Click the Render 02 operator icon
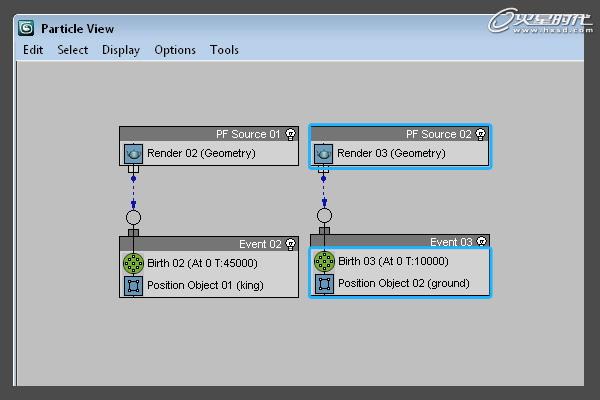 (x=133, y=154)
